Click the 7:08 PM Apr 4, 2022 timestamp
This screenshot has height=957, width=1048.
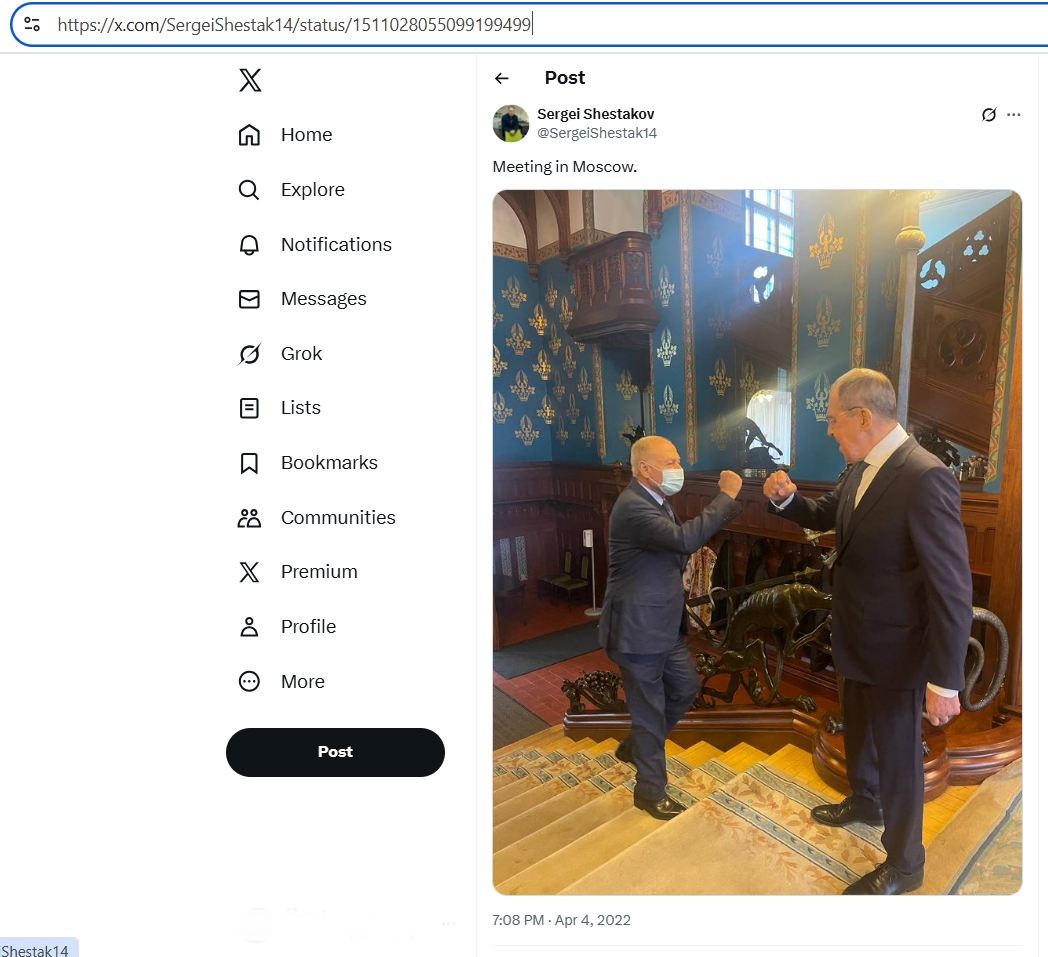tap(562, 920)
